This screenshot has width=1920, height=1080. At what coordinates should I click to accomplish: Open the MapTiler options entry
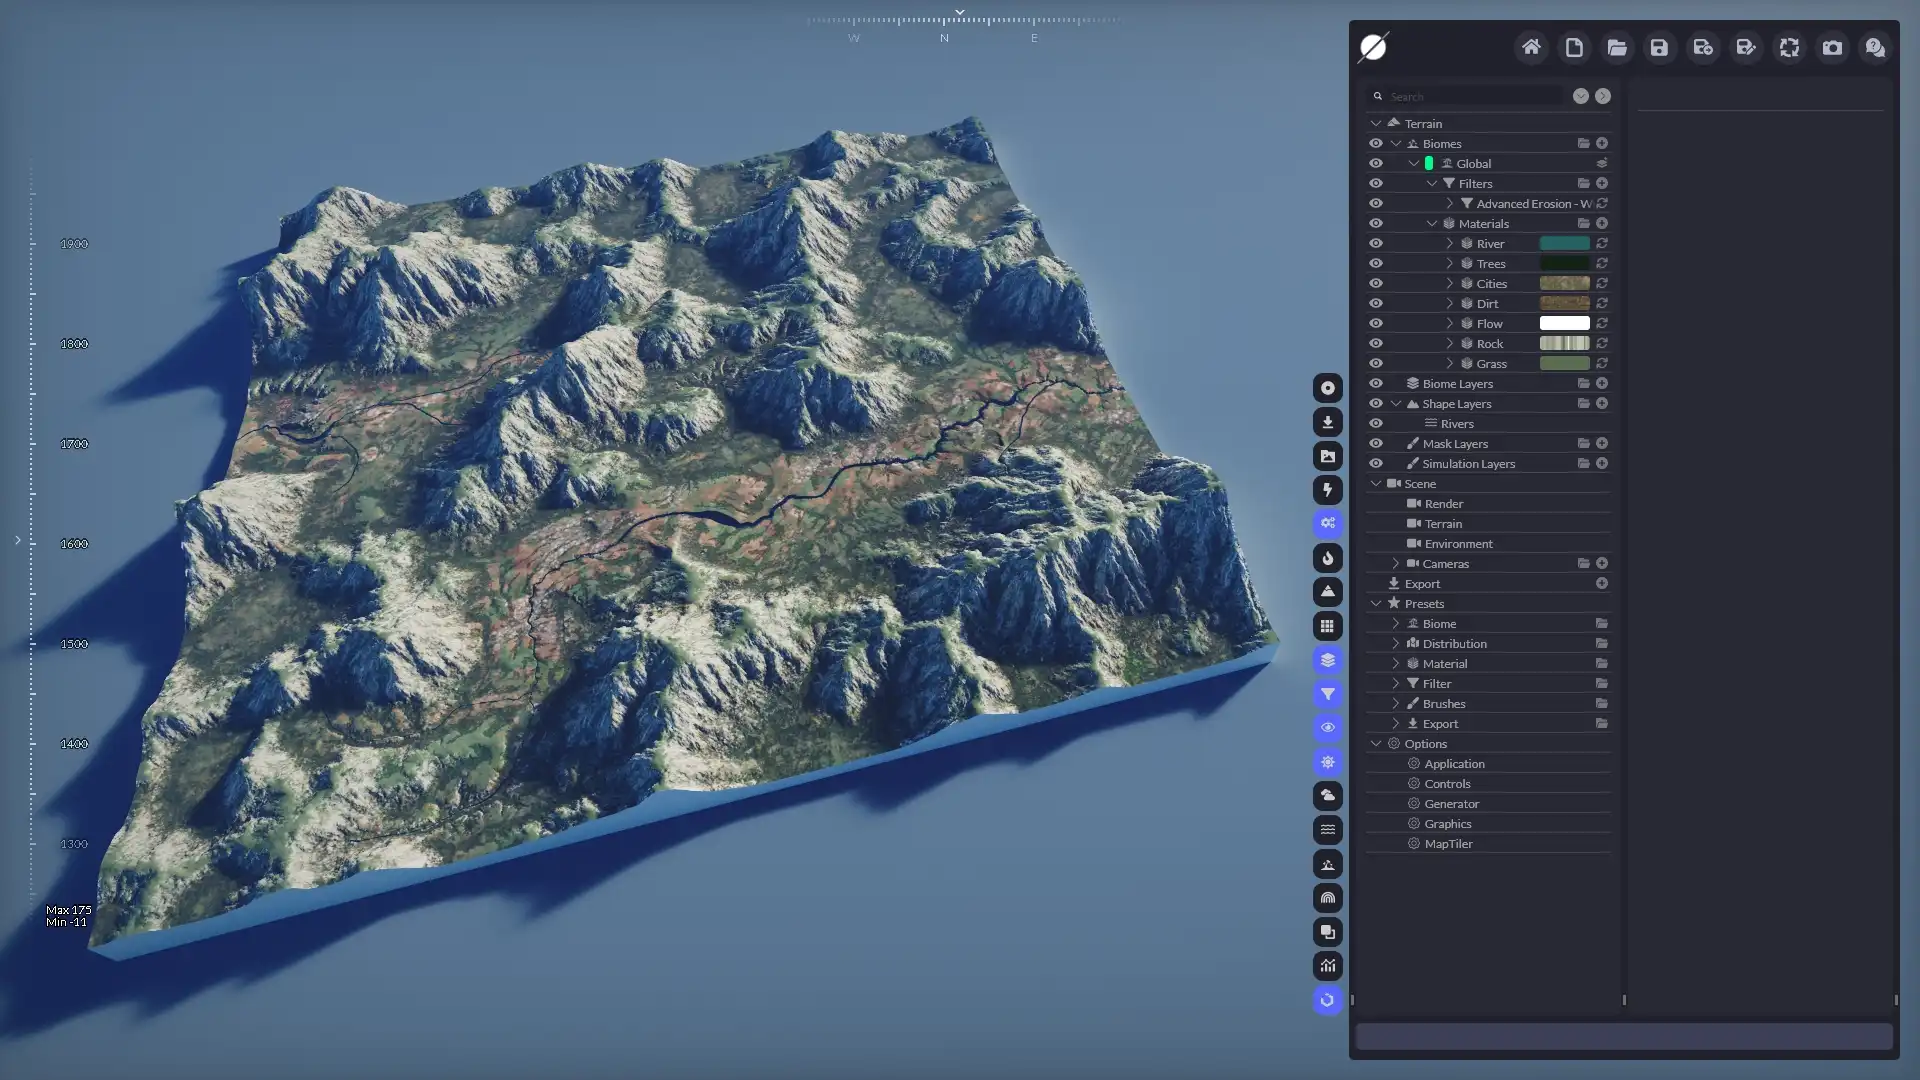(1447, 843)
